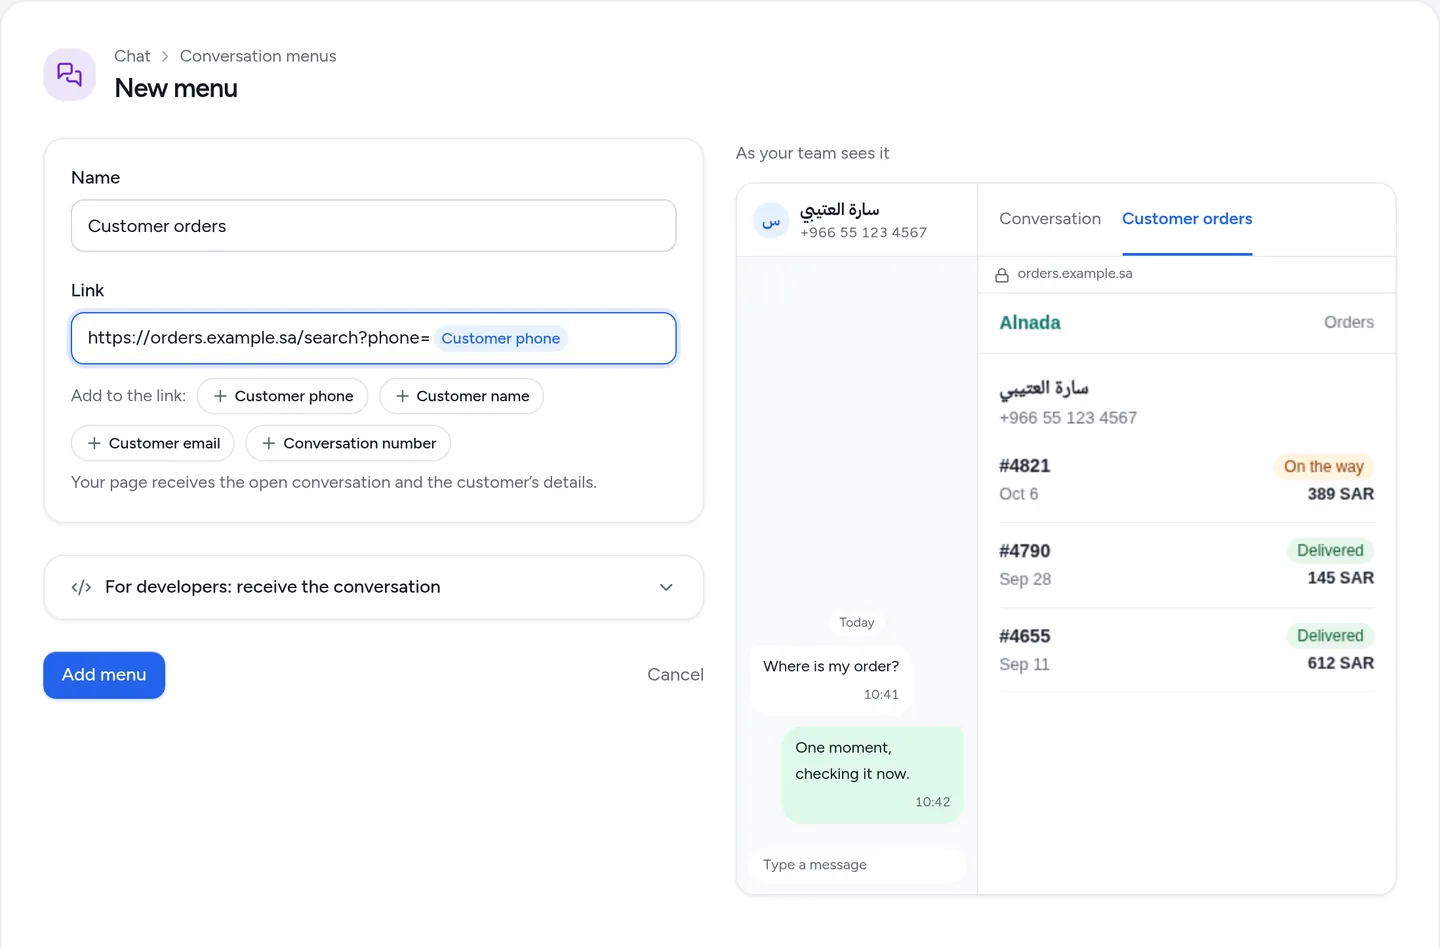
Task: Select the Customer orders tab
Action: tap(1187, 218)
